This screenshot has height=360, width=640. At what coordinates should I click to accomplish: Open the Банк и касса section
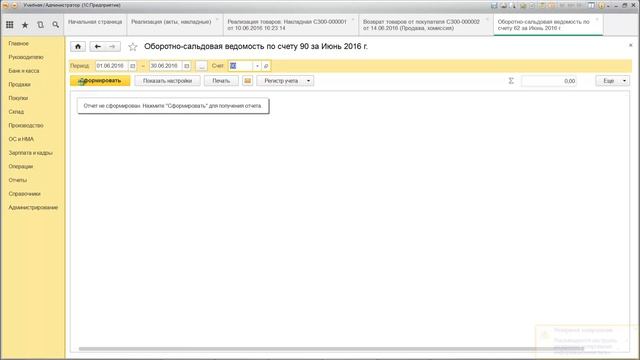[24, 71]
